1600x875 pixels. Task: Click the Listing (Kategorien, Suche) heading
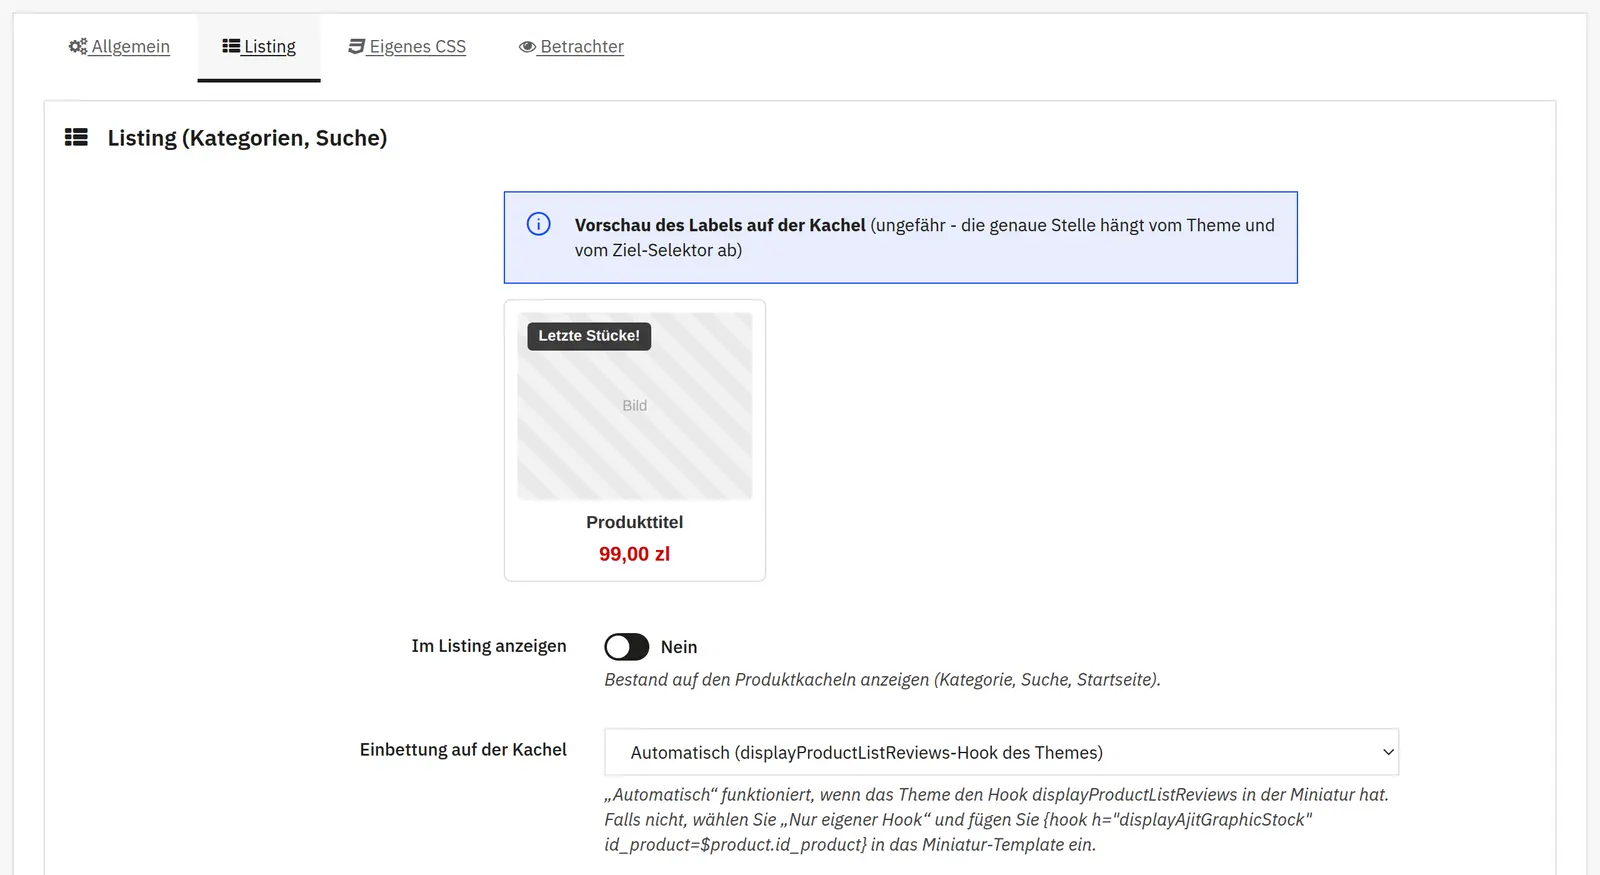pos(247,138)
